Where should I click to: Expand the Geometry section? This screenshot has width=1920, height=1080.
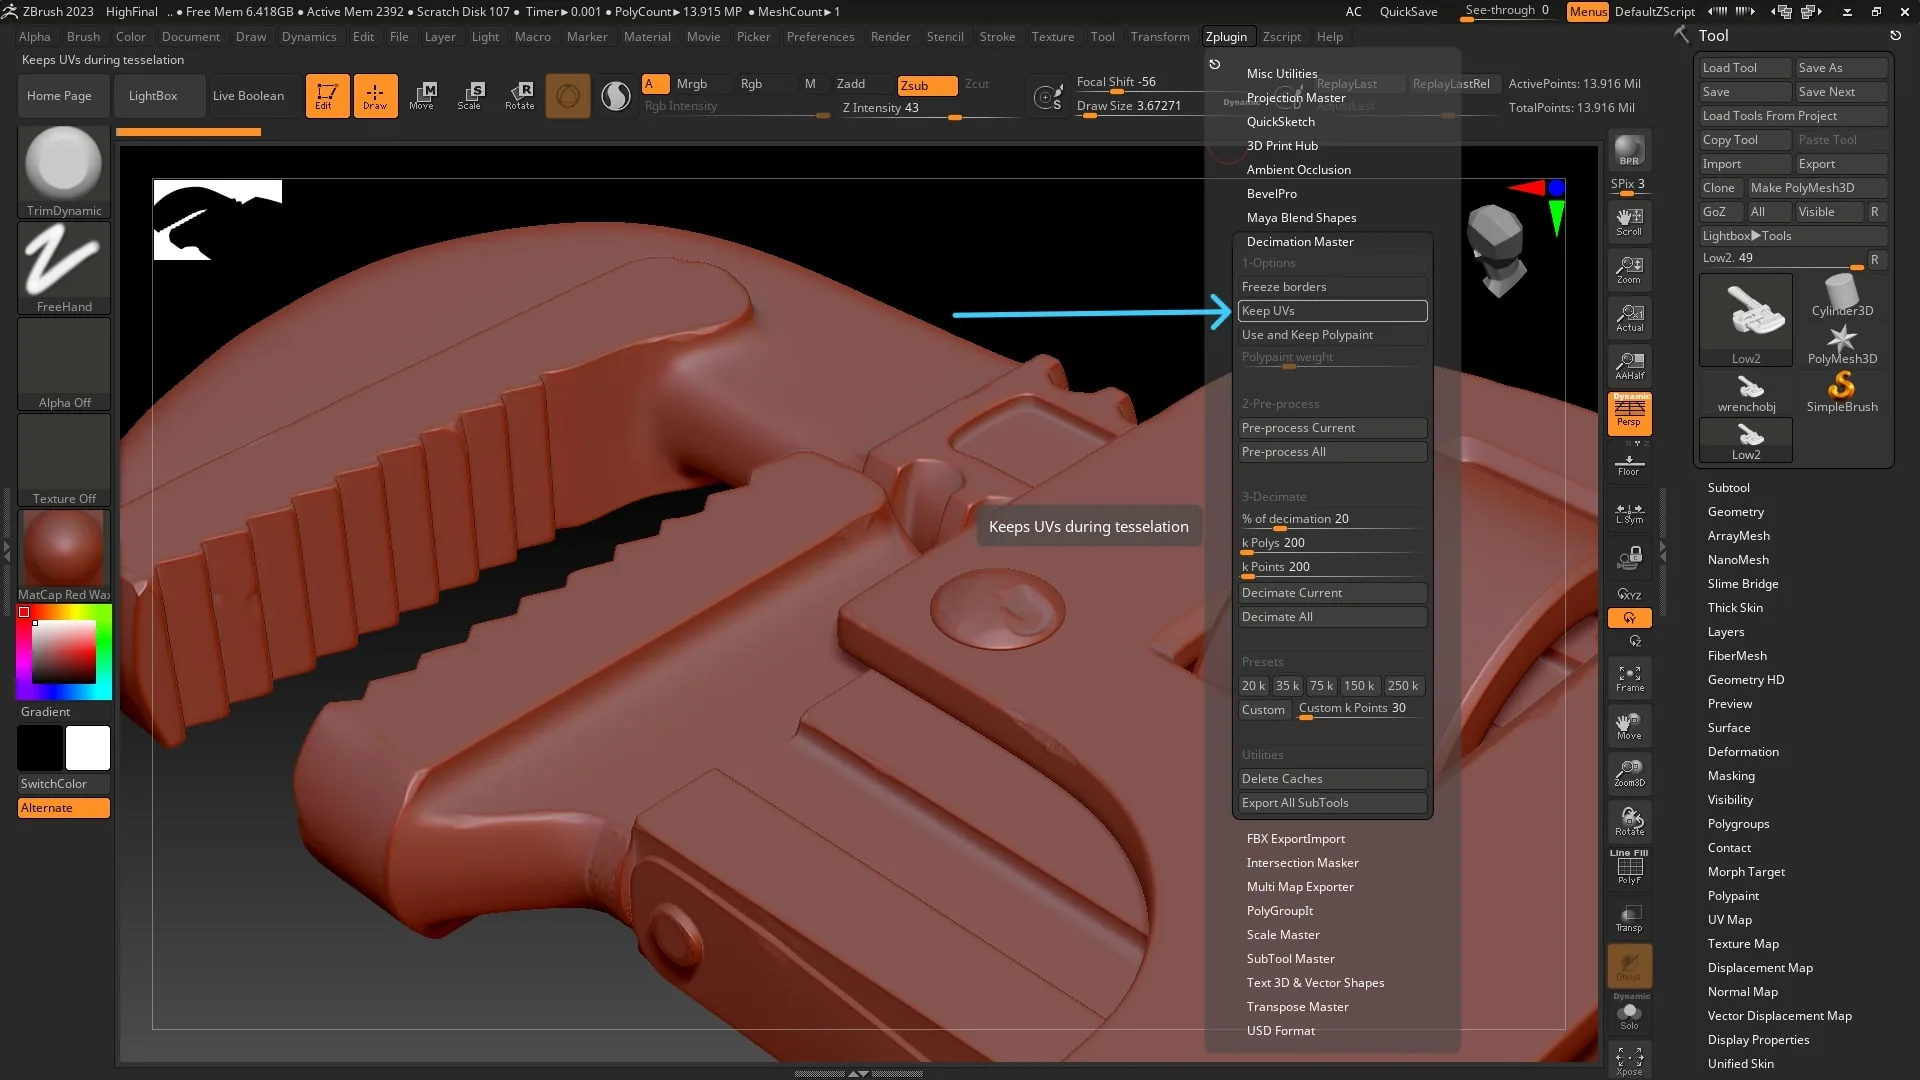[1735, 512]
